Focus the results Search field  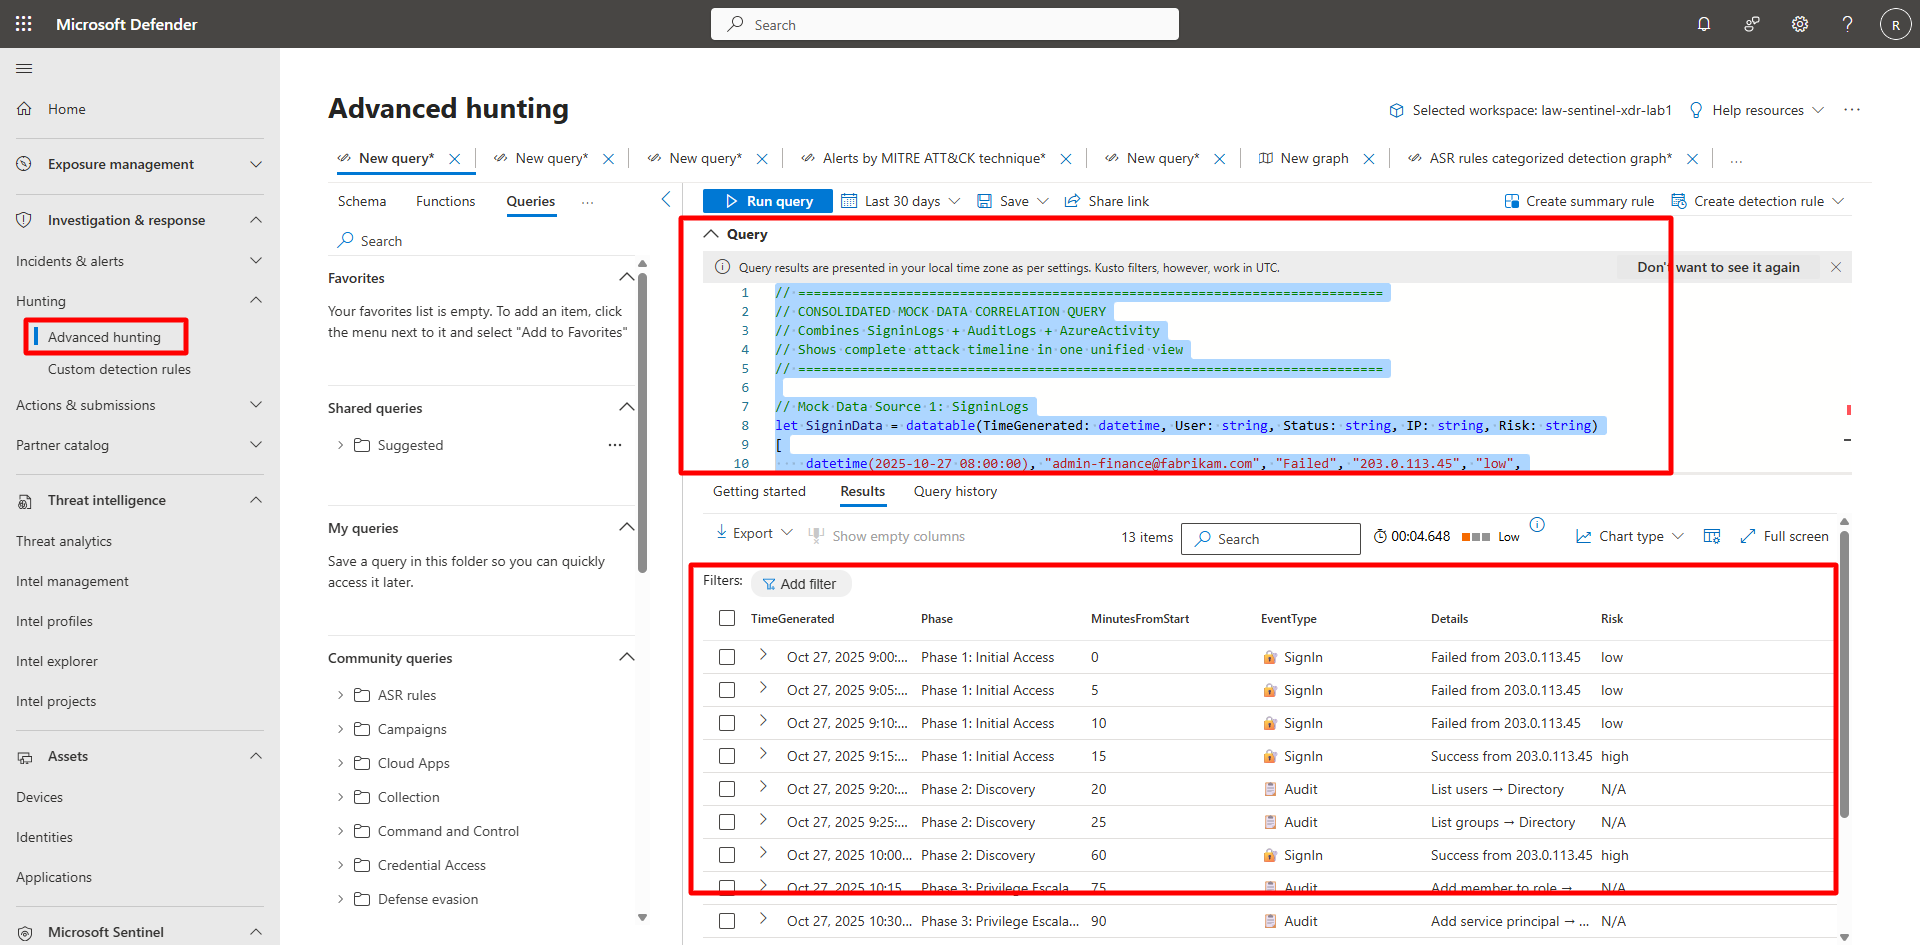[1271, 538]
